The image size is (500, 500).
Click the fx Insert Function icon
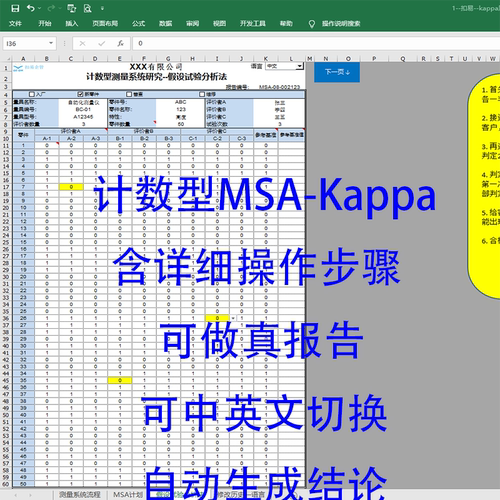coord(120,43)
